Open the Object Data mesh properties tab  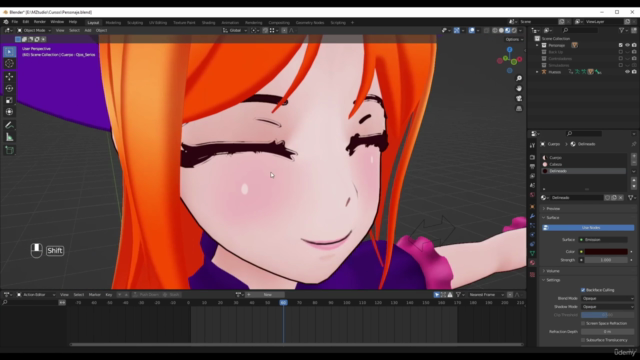coord(532,253)
